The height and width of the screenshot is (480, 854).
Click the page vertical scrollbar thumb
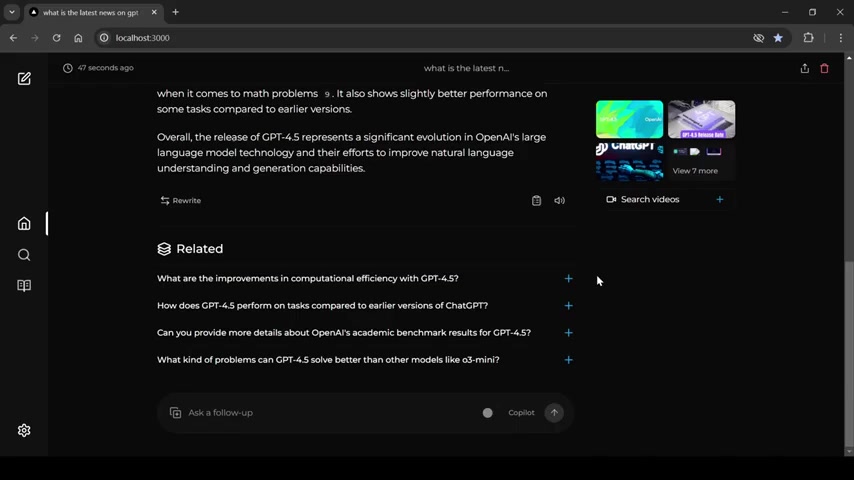pyautogui.click(x=849, y=354)
